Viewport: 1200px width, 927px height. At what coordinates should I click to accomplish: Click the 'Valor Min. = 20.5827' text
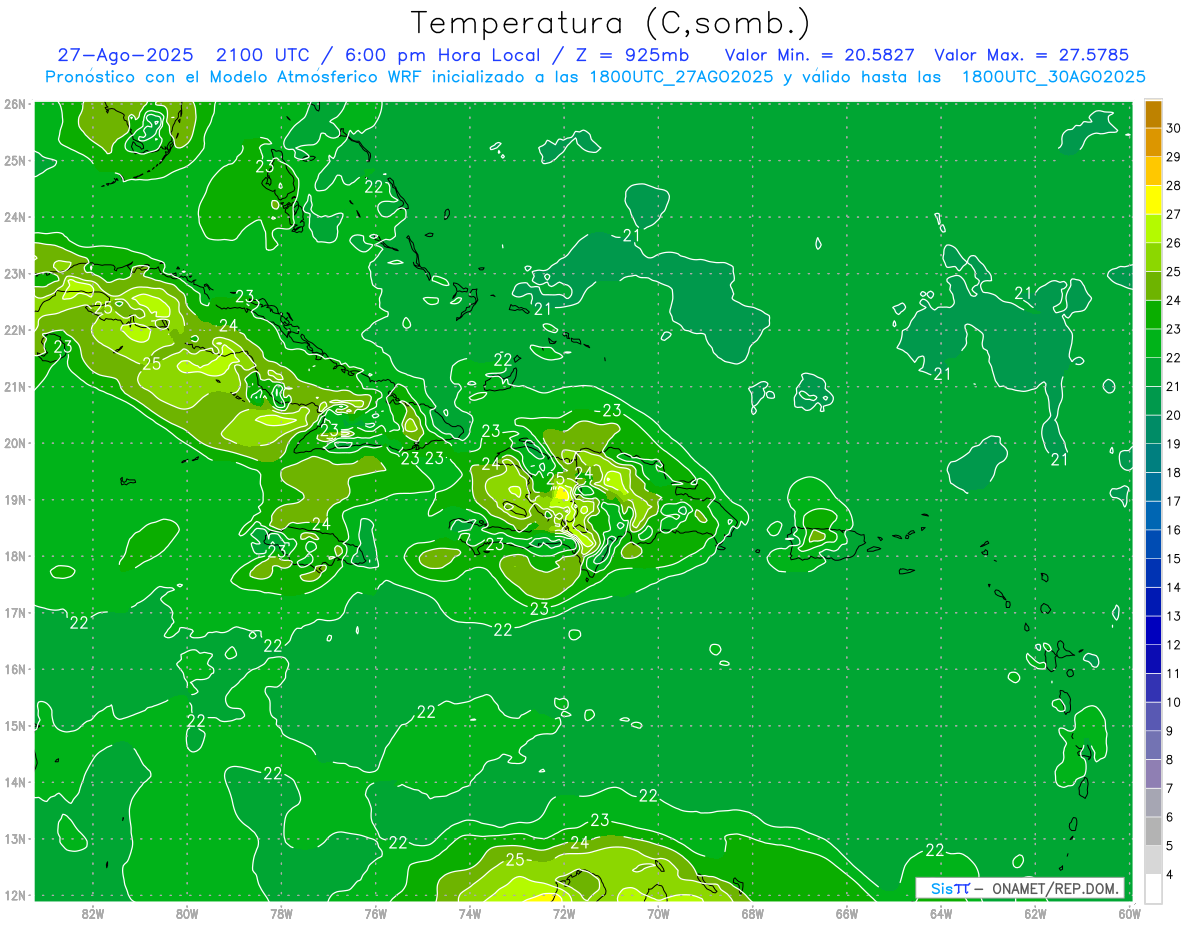point(820,56)
